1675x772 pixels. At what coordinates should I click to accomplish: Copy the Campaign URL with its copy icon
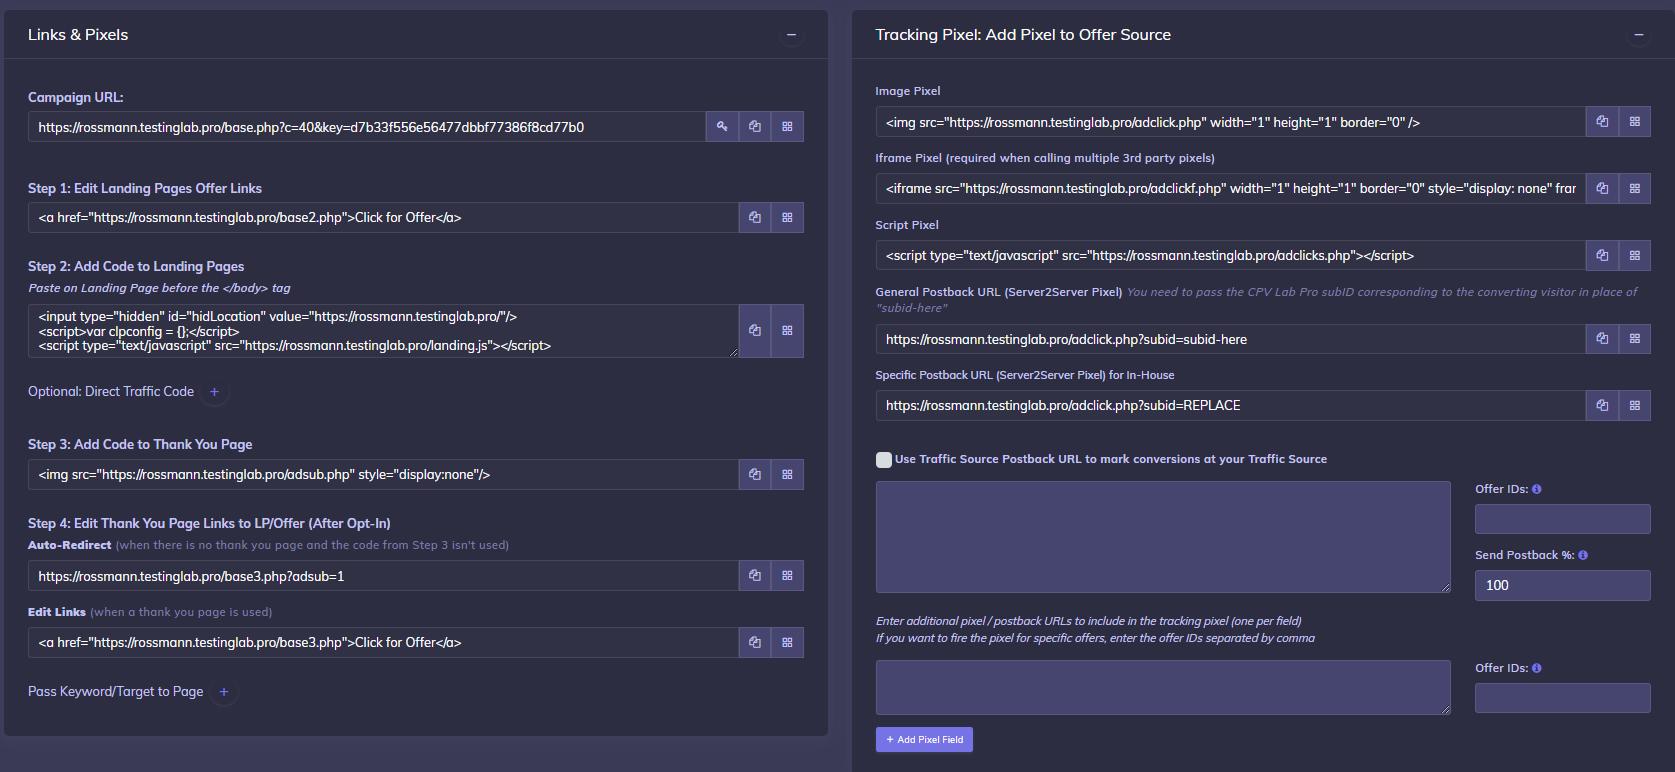[755, 127]
